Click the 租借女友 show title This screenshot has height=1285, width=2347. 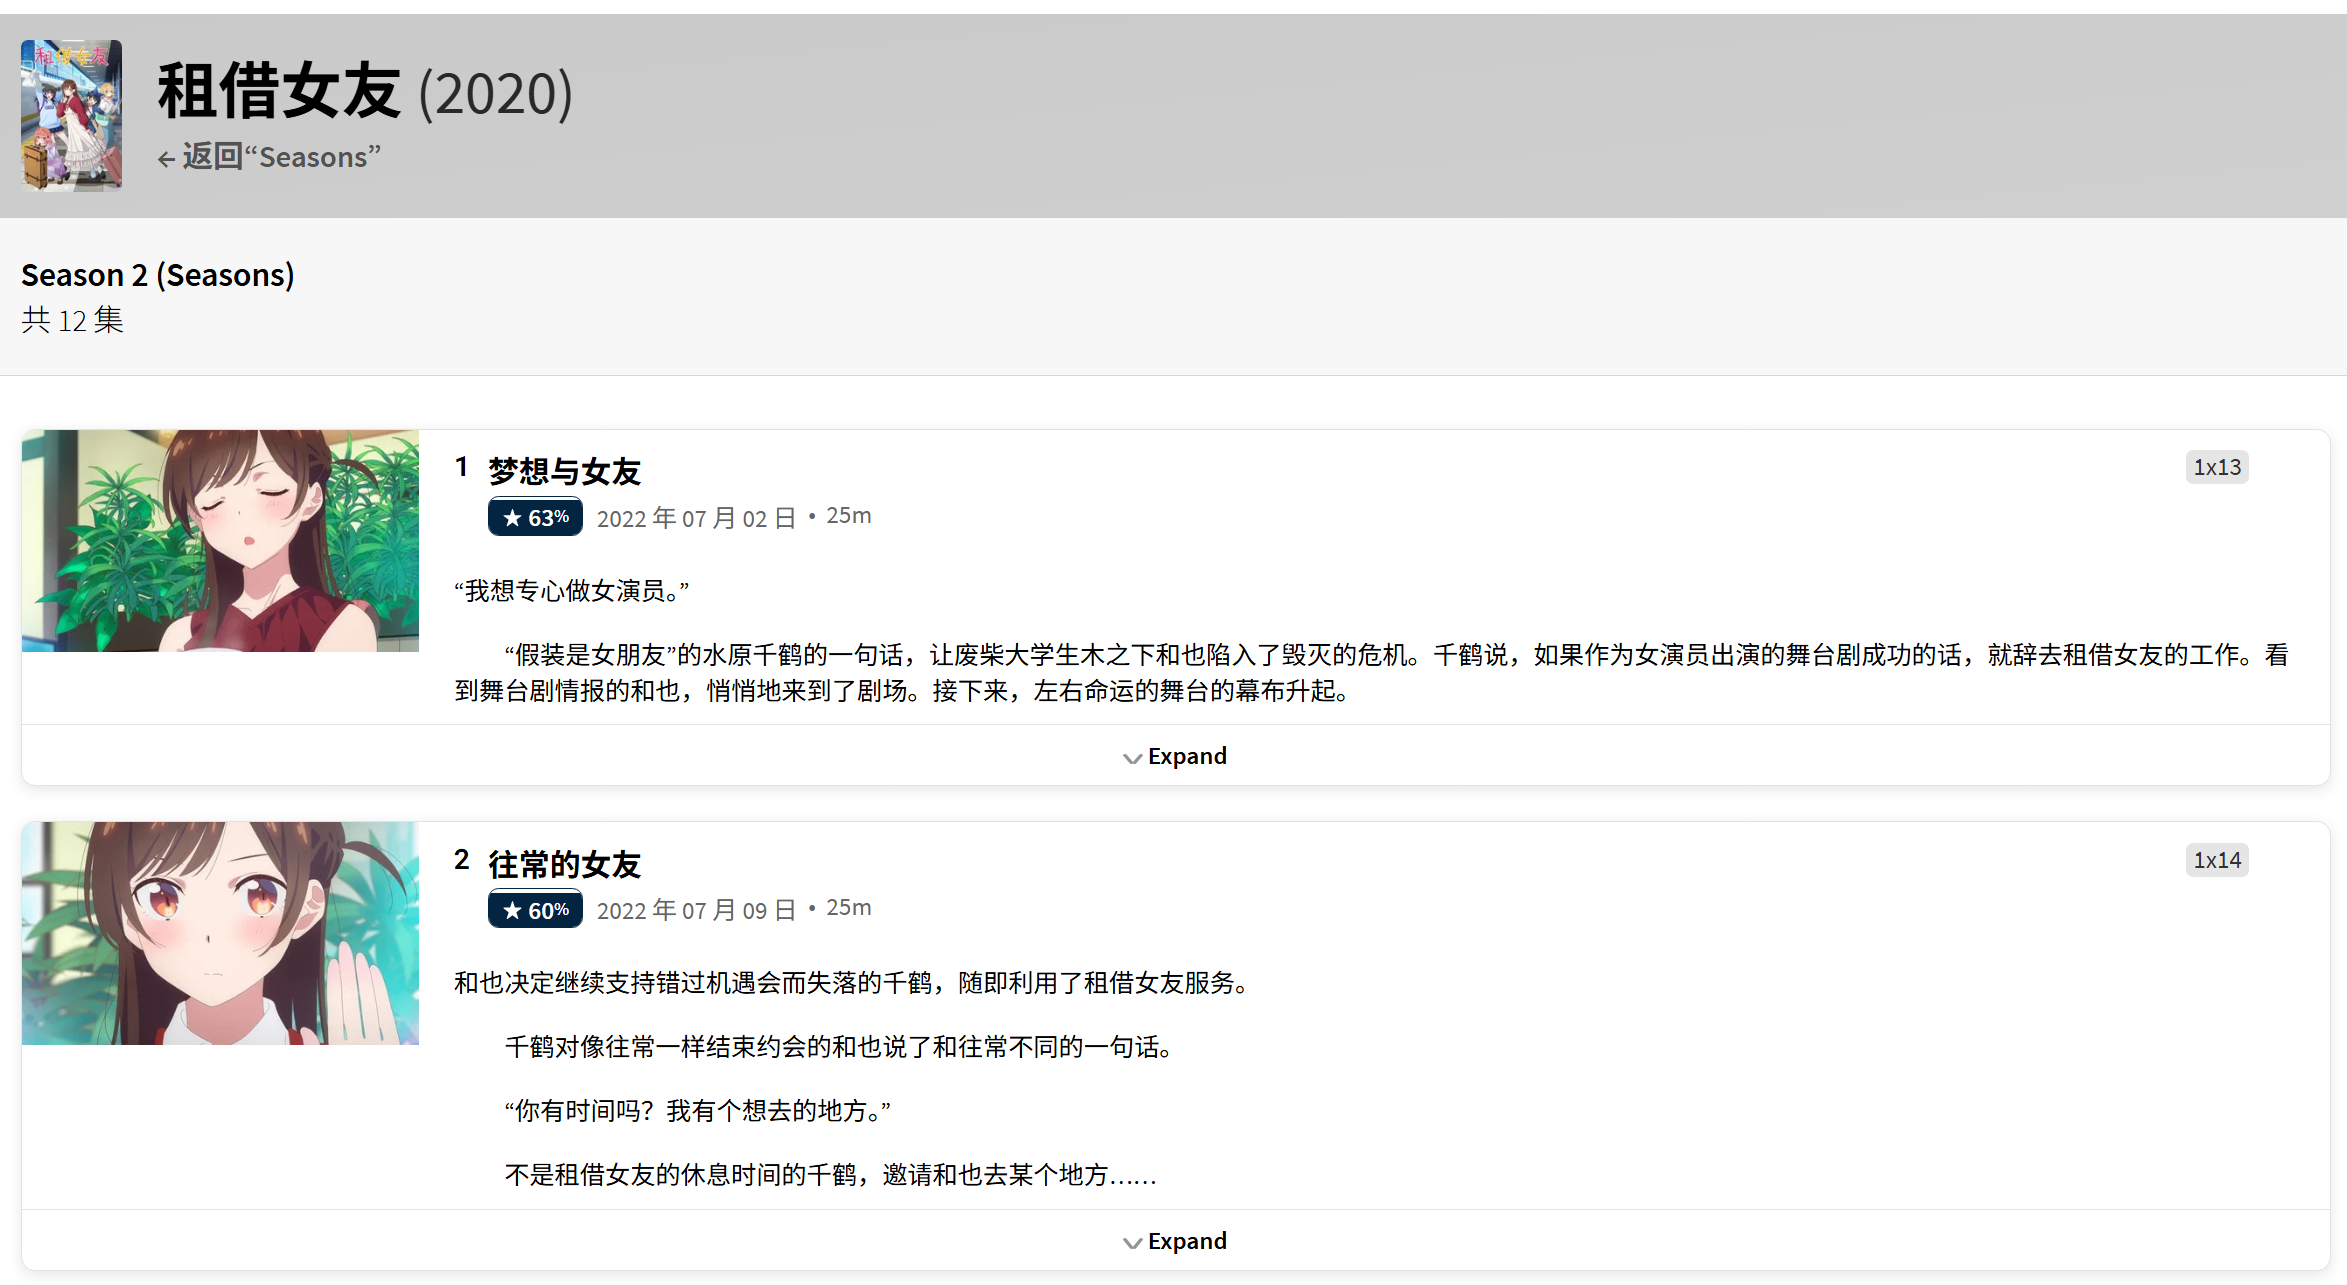click(x=280, y=92)
